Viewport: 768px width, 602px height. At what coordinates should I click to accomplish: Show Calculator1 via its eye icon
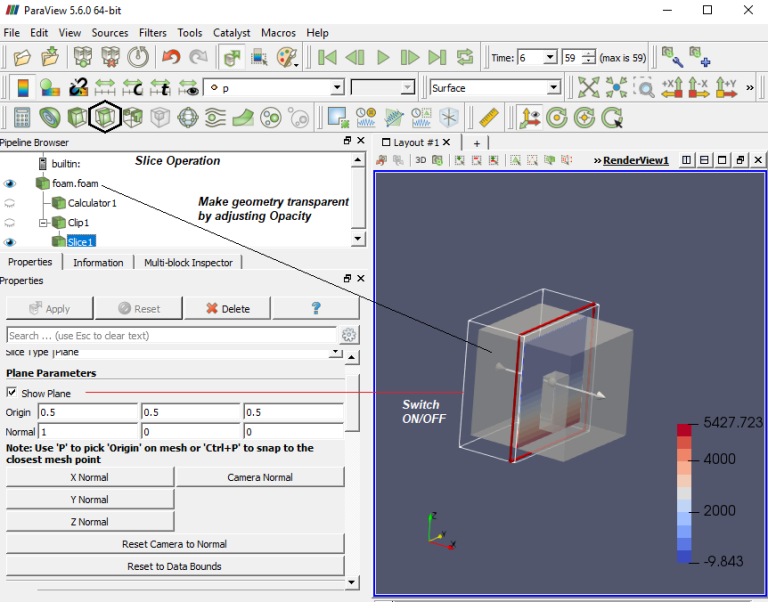coord(9,203)
